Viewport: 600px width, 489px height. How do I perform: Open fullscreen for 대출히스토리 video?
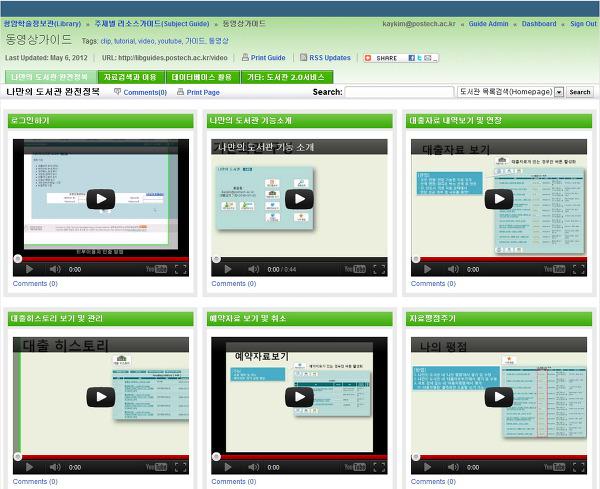click(x=181, y=467)
